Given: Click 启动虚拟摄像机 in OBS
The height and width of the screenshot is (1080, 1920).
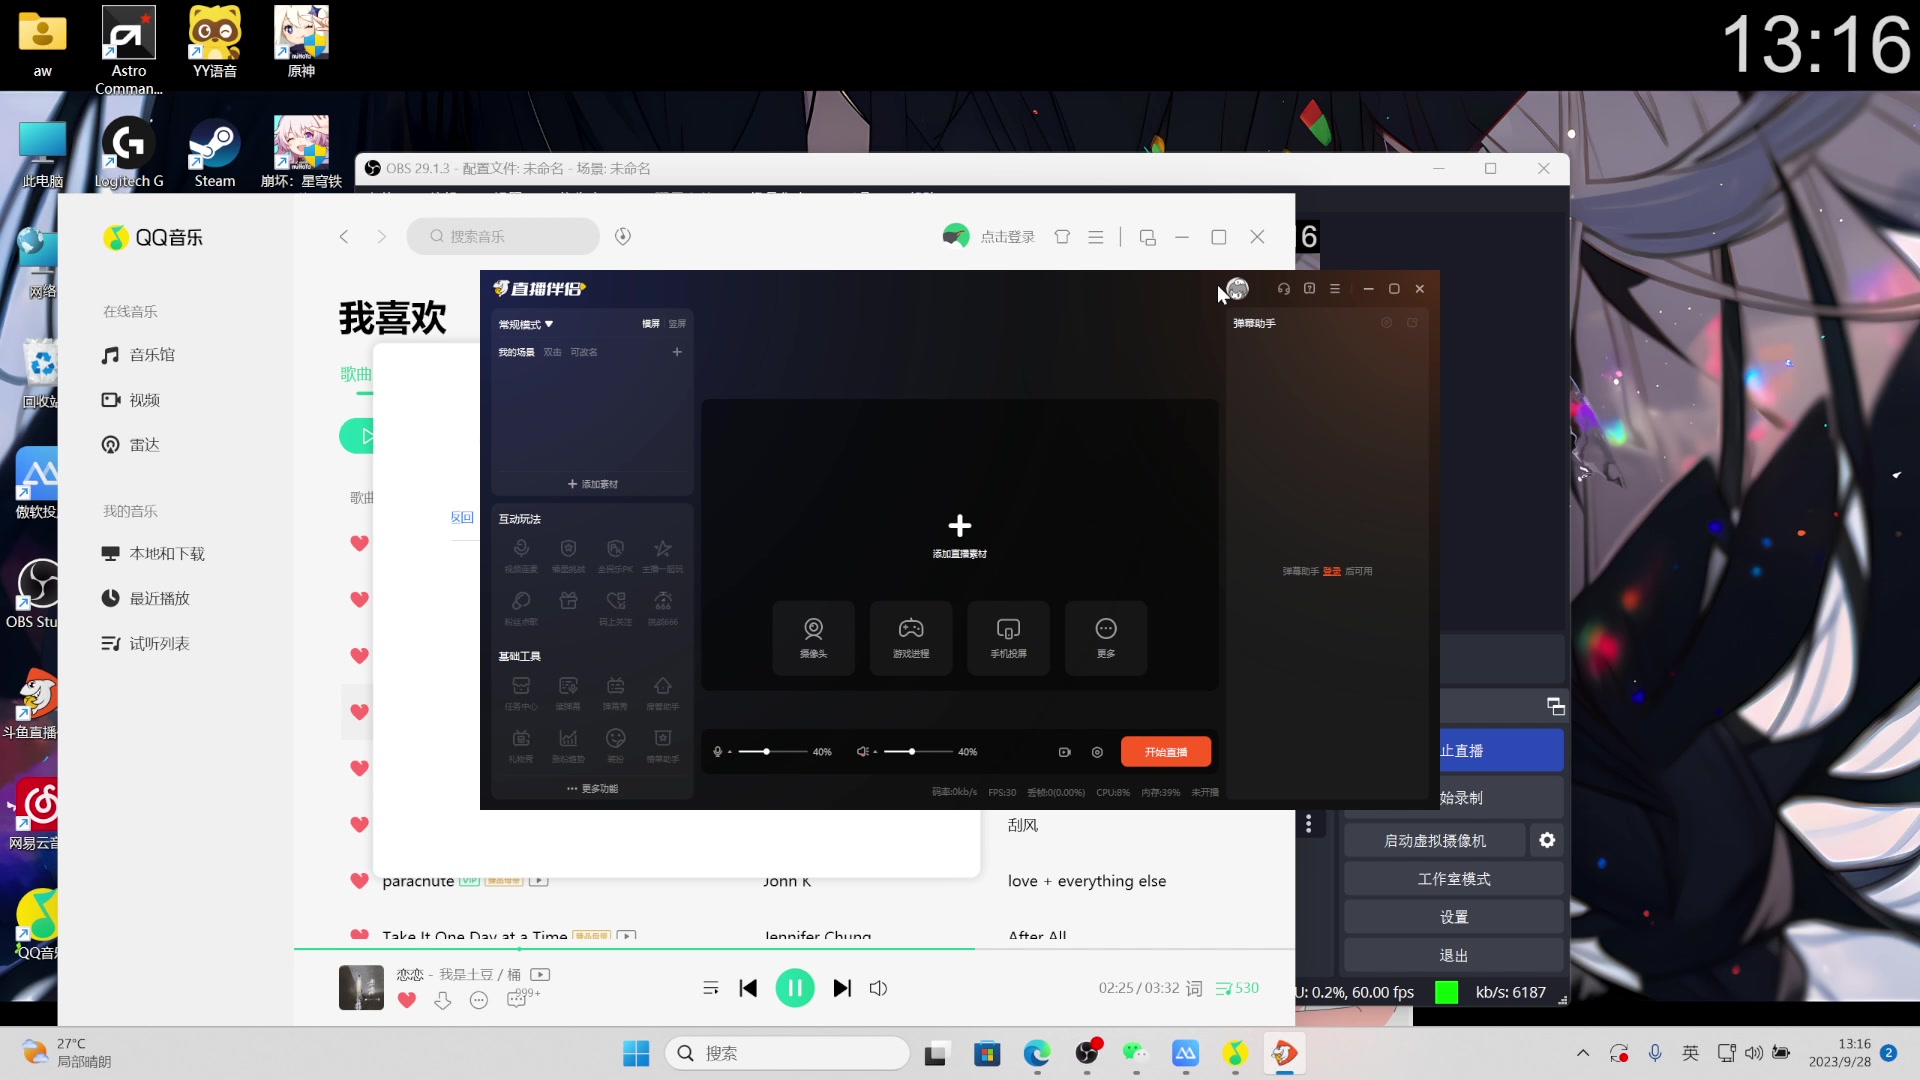Looking at the screenshot, I should [1434, 841].
